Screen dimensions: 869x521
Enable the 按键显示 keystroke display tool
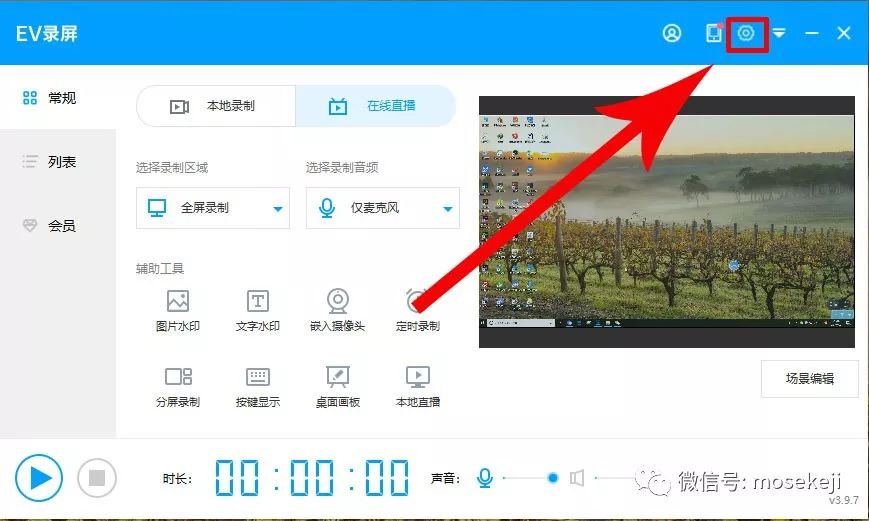[x=258, y=386]
